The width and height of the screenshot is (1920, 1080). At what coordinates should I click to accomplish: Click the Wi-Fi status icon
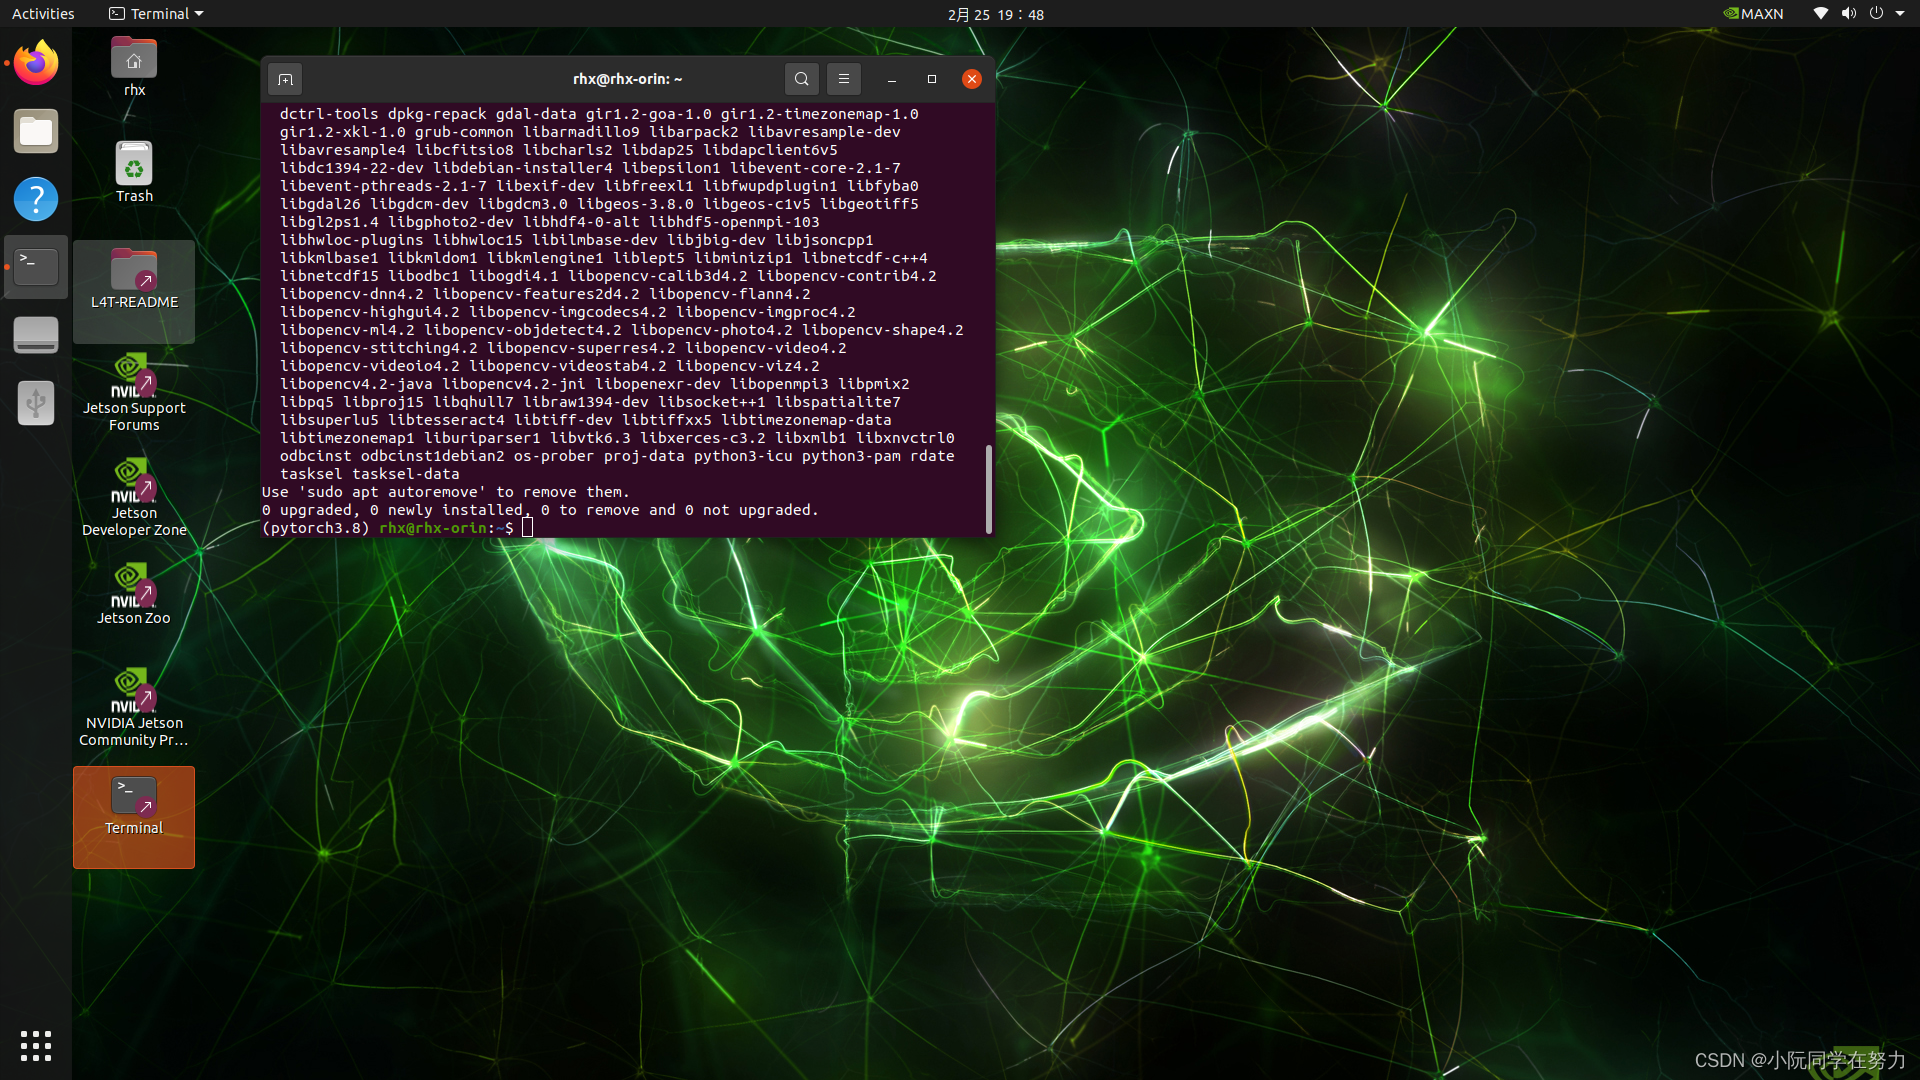pos(1821,14)
